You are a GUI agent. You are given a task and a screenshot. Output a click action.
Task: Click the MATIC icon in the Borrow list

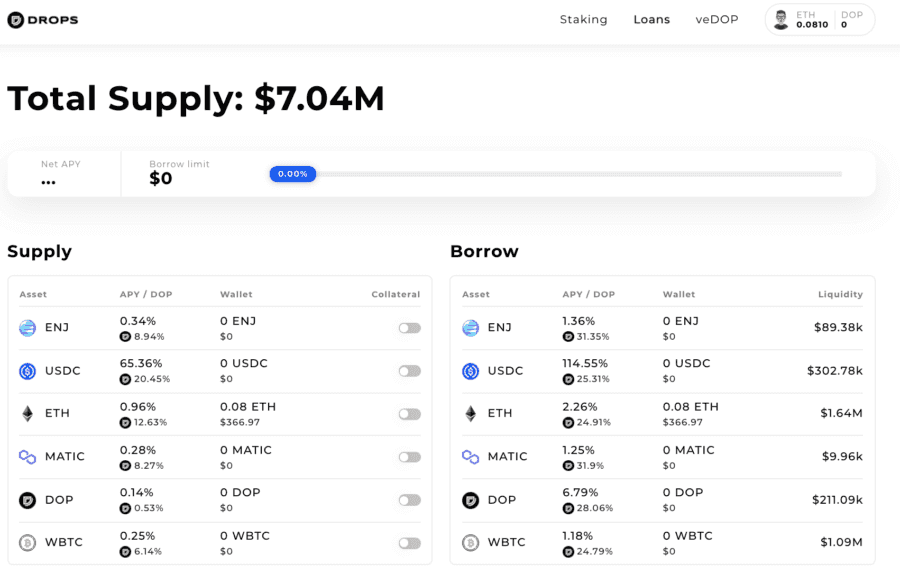pyautogui.click(x=470, y=456)
